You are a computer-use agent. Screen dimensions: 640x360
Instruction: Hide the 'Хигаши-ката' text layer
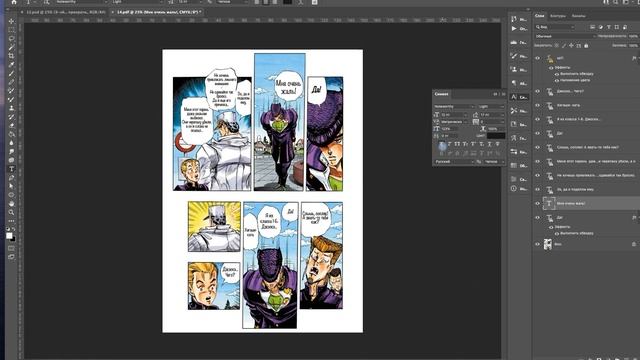[537, 105]
